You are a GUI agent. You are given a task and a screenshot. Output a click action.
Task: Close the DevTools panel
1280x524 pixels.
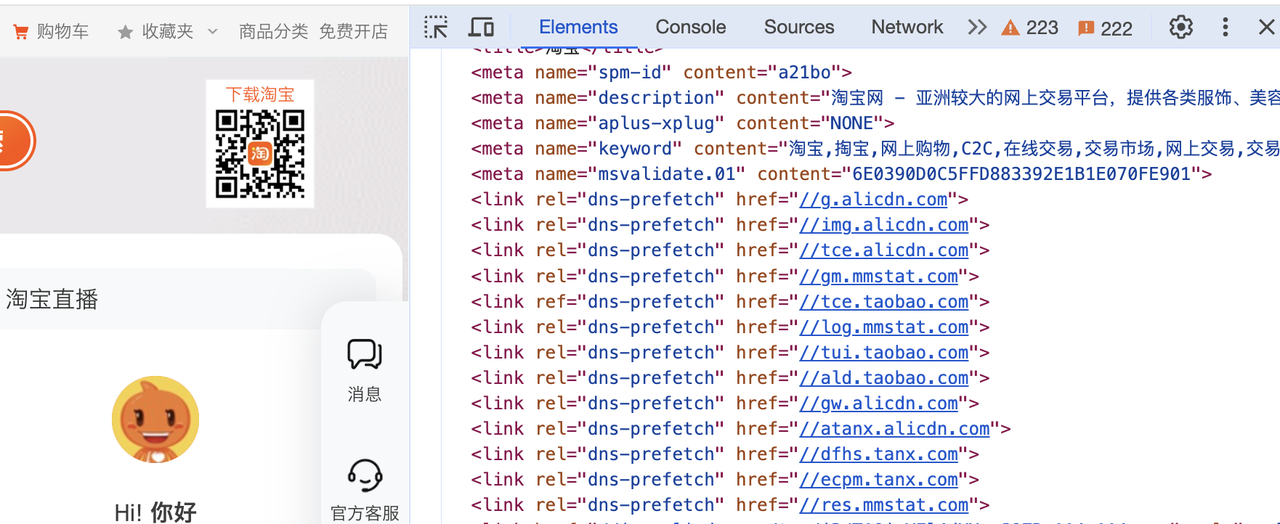pos(1266,27)
